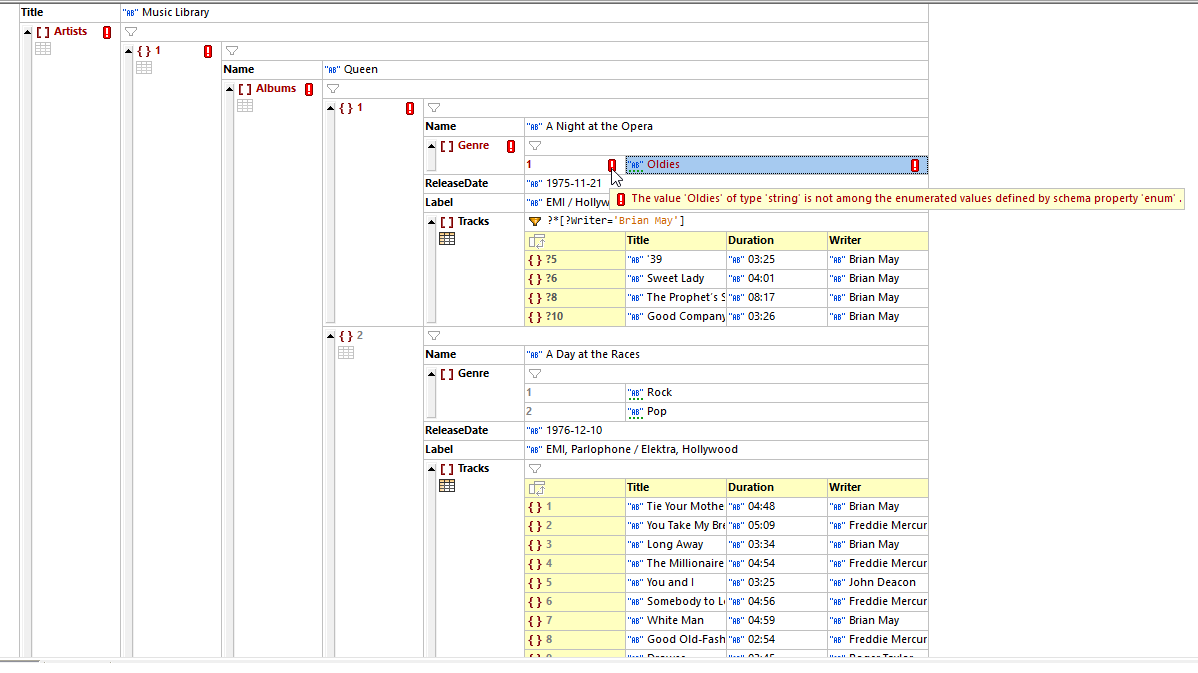Collapse the Artists array
The width and height of the screenshot is (1198, 673).
pyautogui.click(x=28, y=32)
